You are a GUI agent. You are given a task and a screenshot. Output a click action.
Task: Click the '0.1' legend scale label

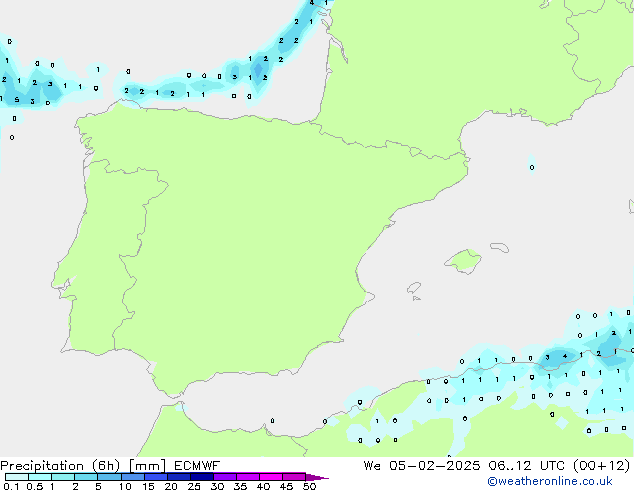pos(11,486)
